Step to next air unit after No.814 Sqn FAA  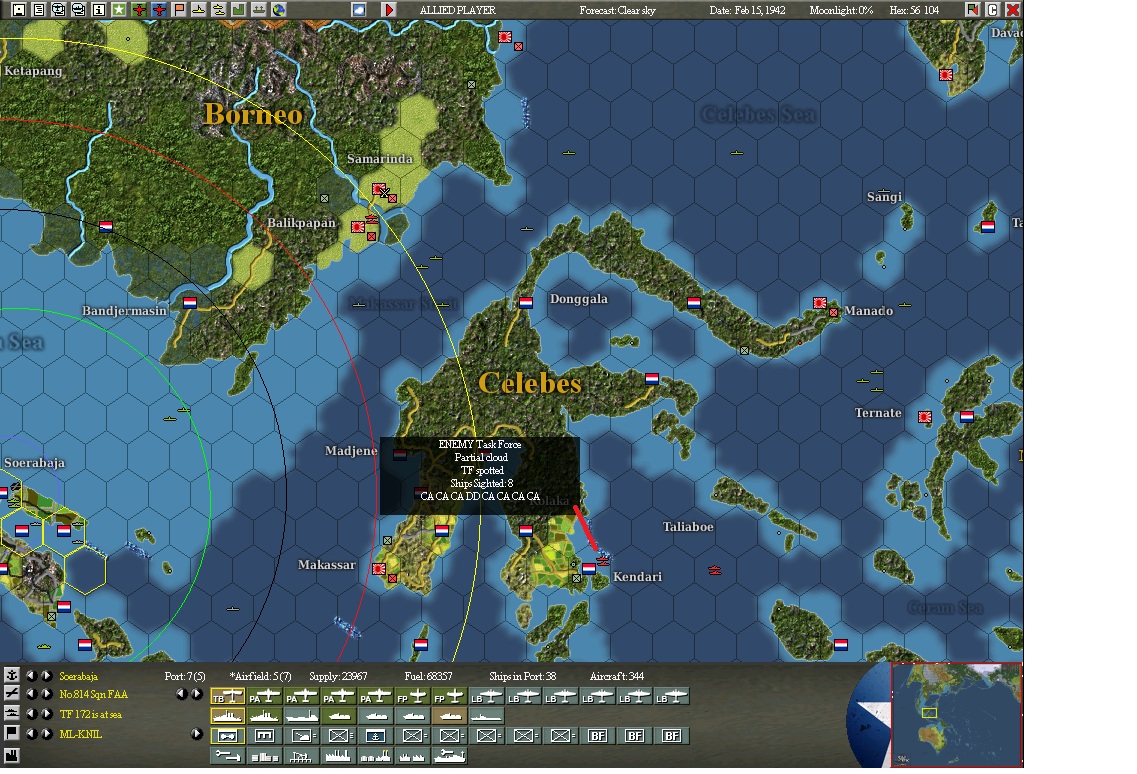[x=46, y=694]
